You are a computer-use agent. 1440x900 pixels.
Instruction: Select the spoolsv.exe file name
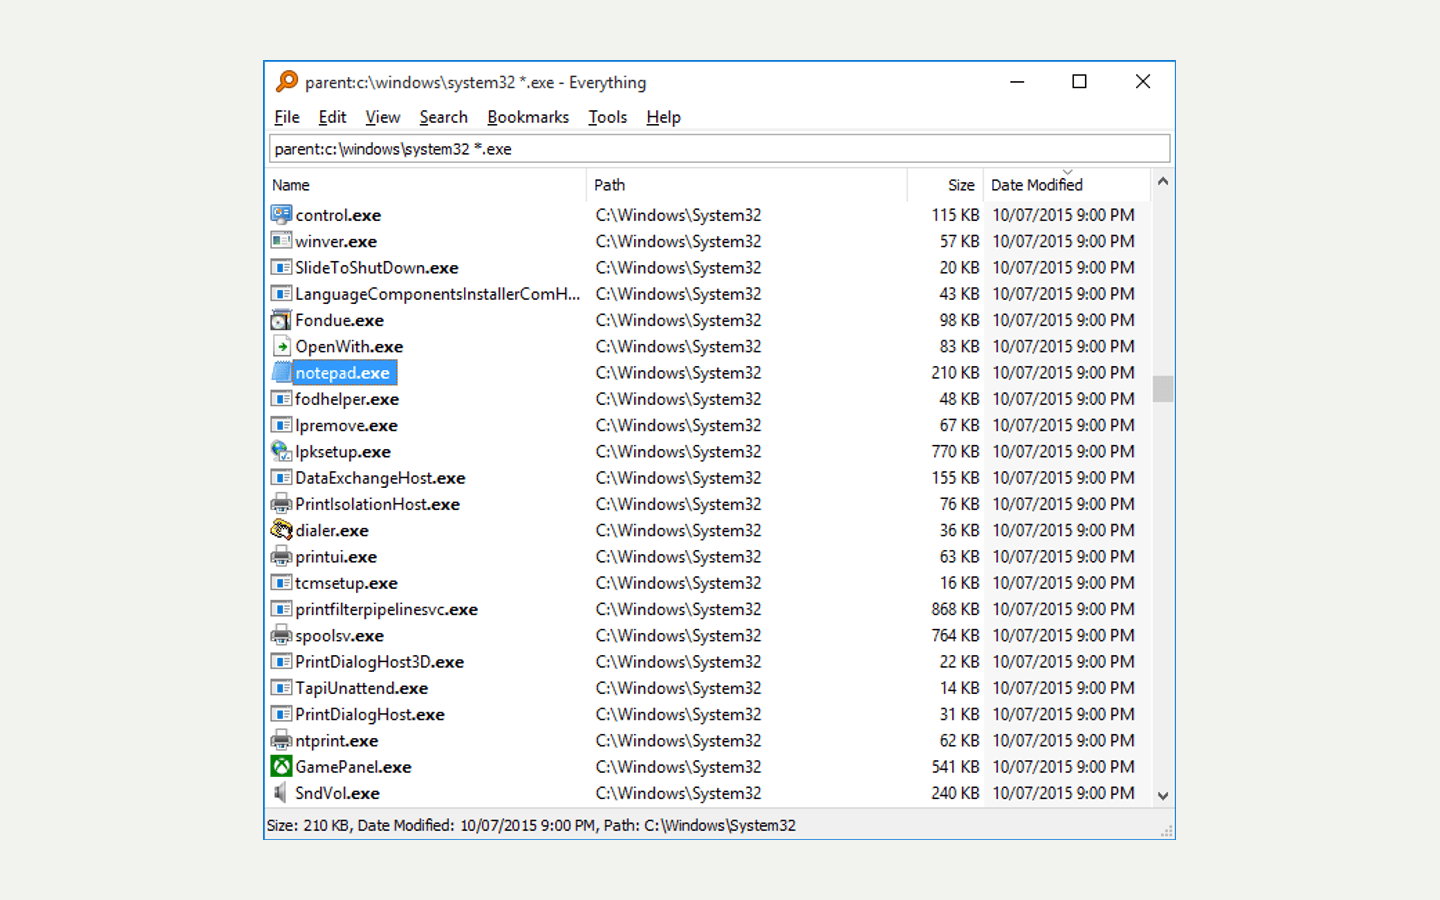(339, 636)
